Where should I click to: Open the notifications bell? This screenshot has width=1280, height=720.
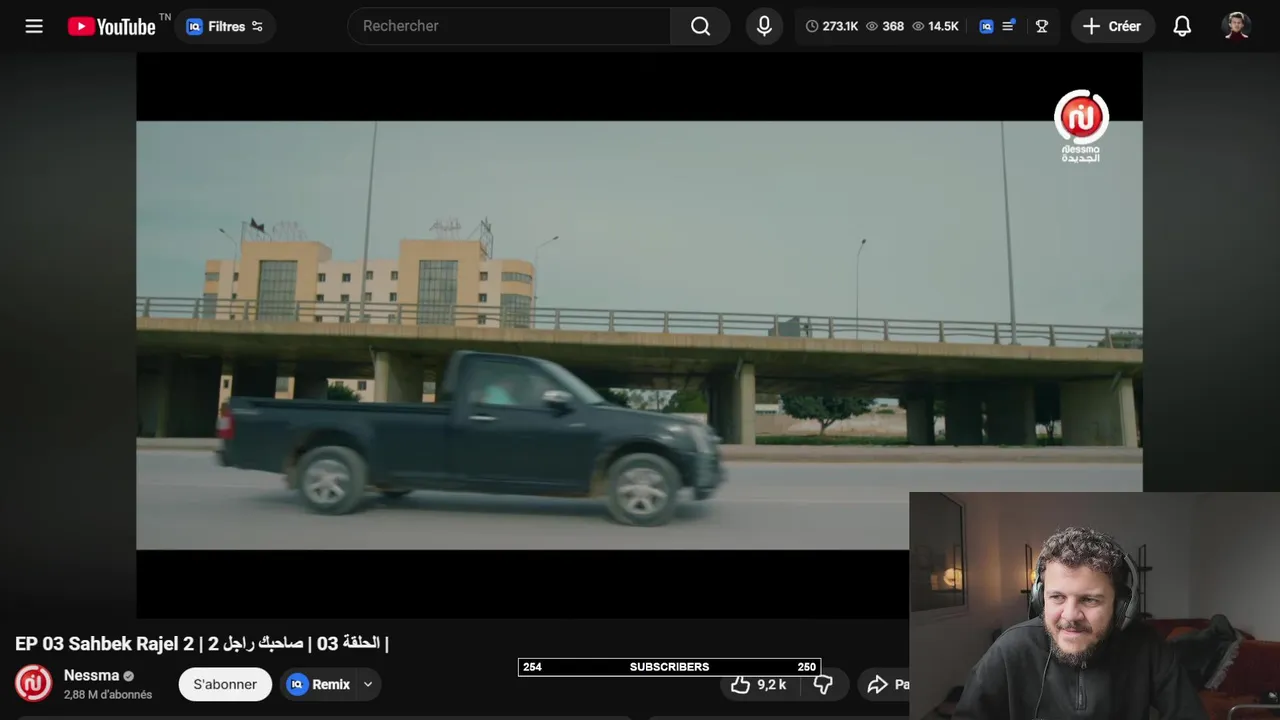coord(1182,26)
